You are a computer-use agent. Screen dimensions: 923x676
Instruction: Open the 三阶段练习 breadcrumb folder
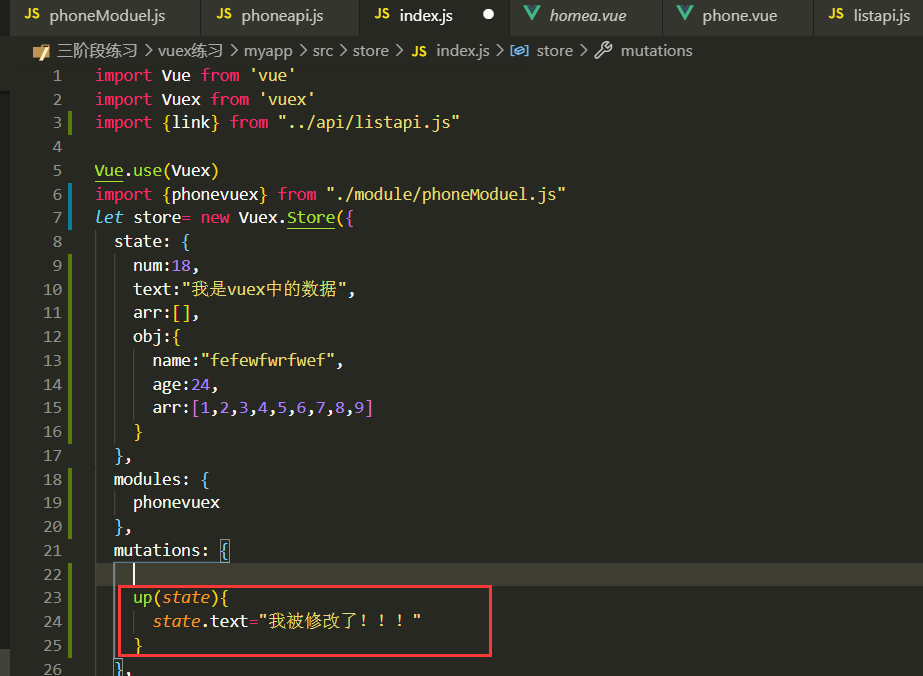pos(97,51)
